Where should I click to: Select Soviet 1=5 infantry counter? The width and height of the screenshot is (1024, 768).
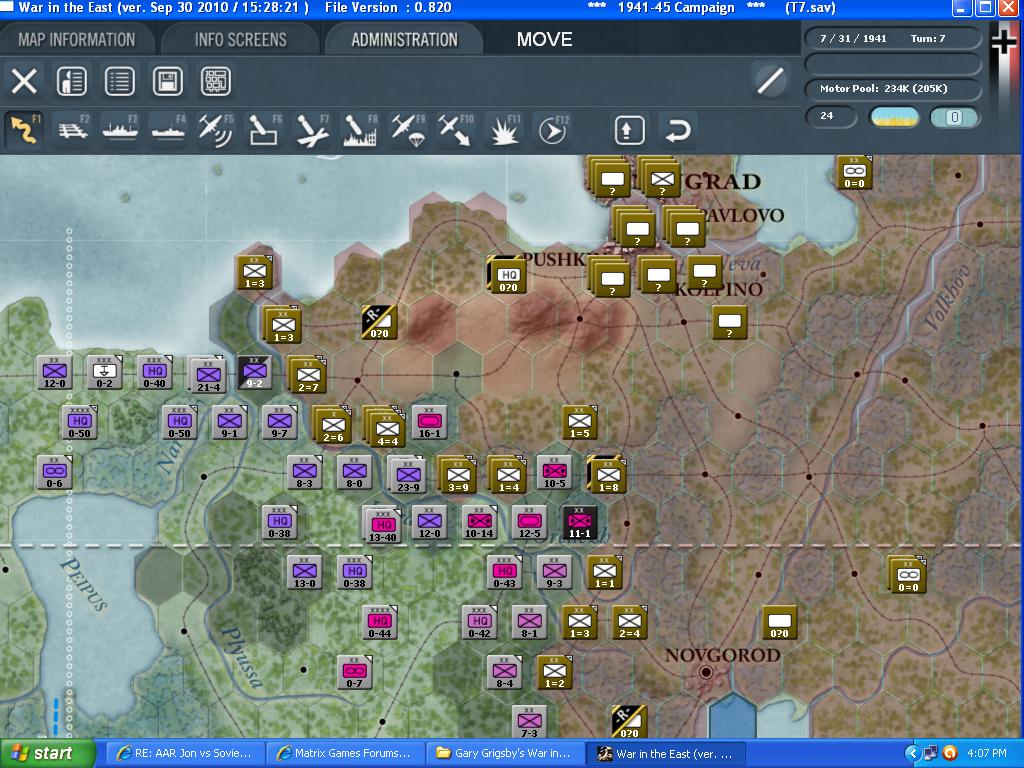(x=580, y=423)
